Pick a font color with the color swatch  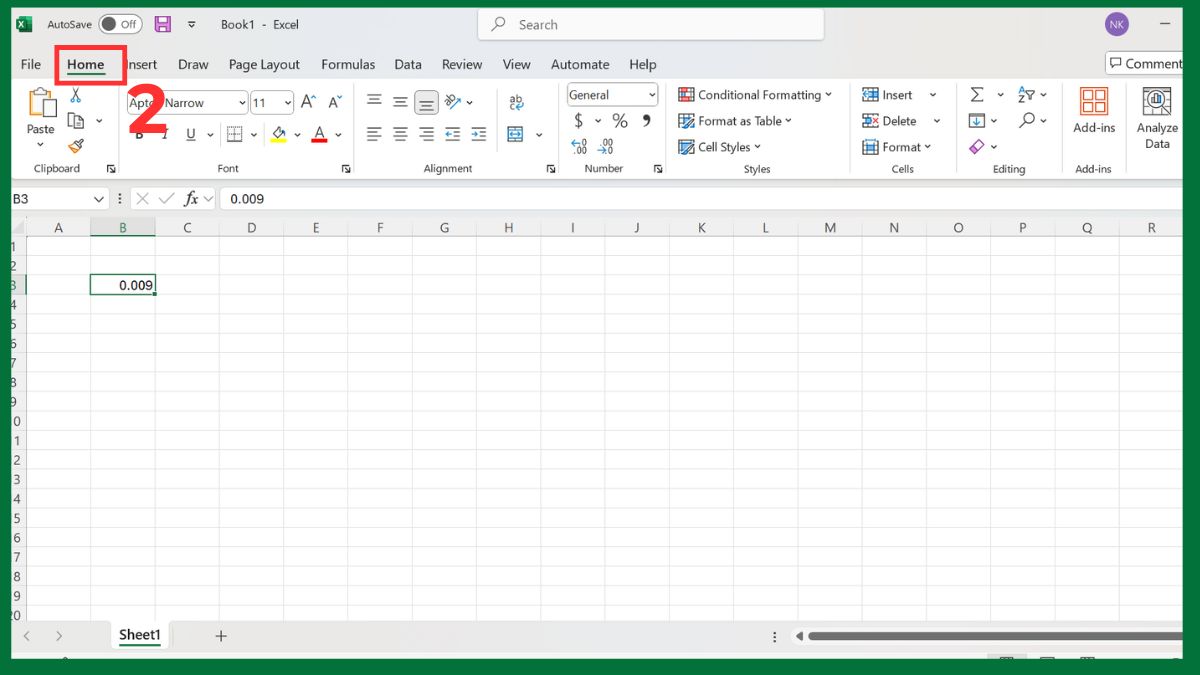pos(320,133)
